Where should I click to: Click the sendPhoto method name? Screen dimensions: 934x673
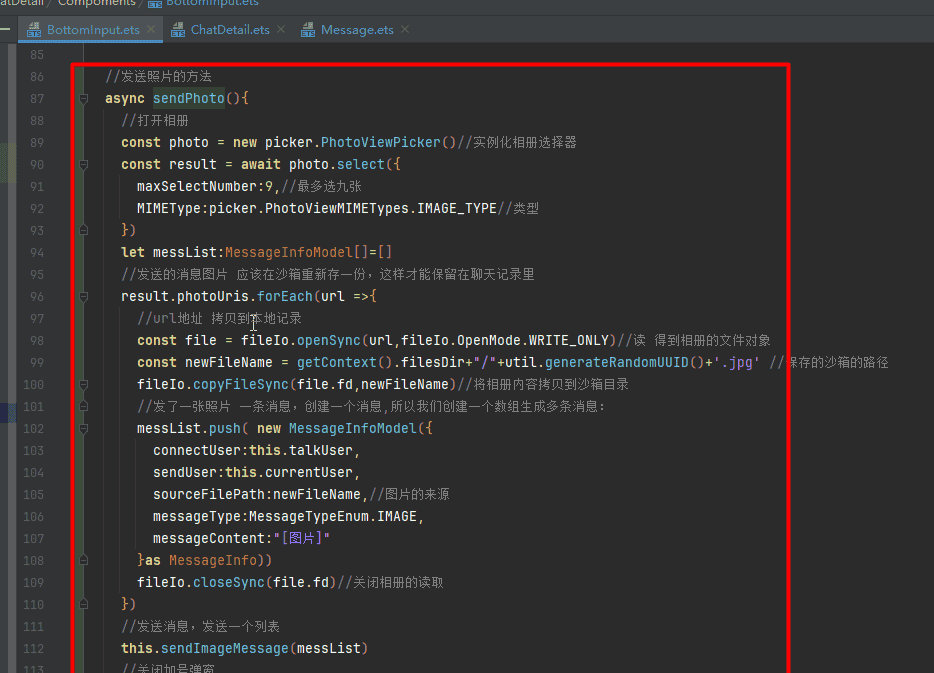(x=188, y=99)
